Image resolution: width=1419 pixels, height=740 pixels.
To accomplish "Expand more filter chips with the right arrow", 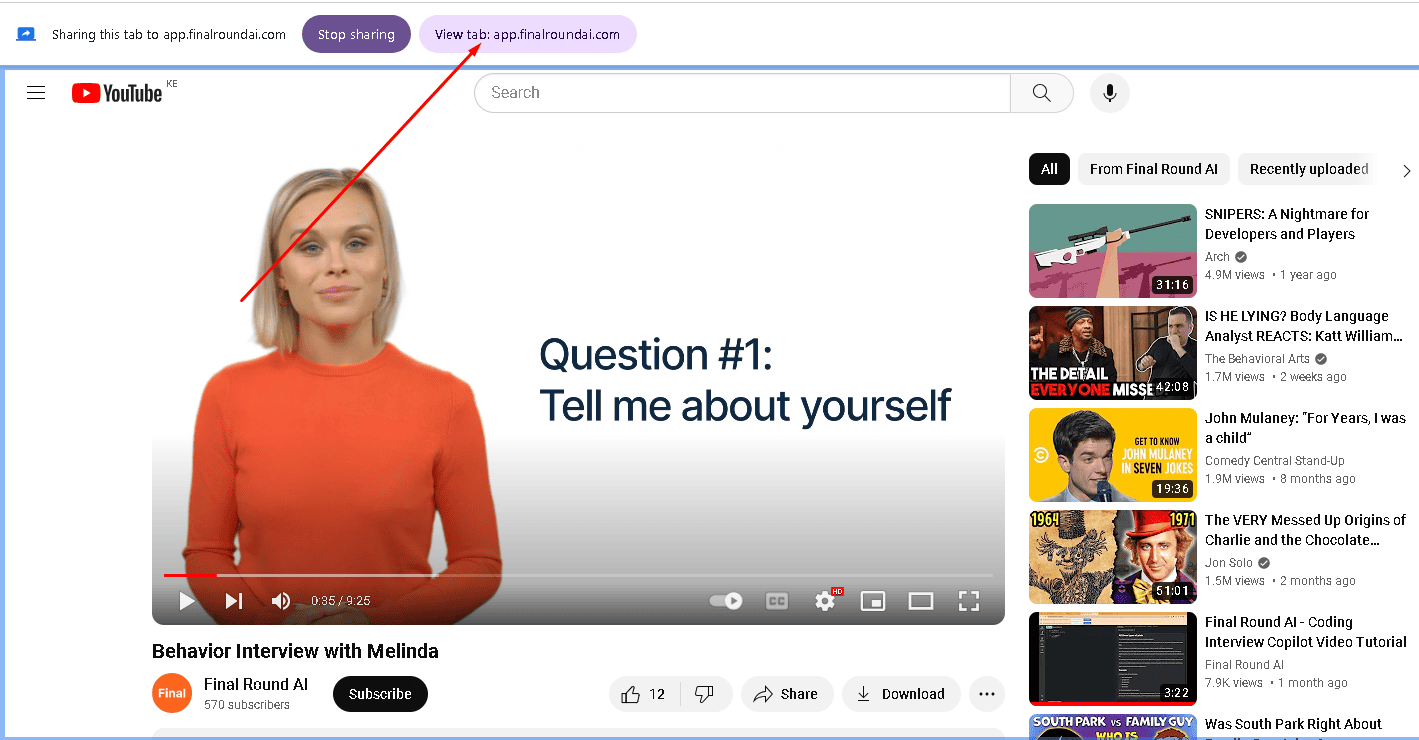I will [x=1406, y=170].
